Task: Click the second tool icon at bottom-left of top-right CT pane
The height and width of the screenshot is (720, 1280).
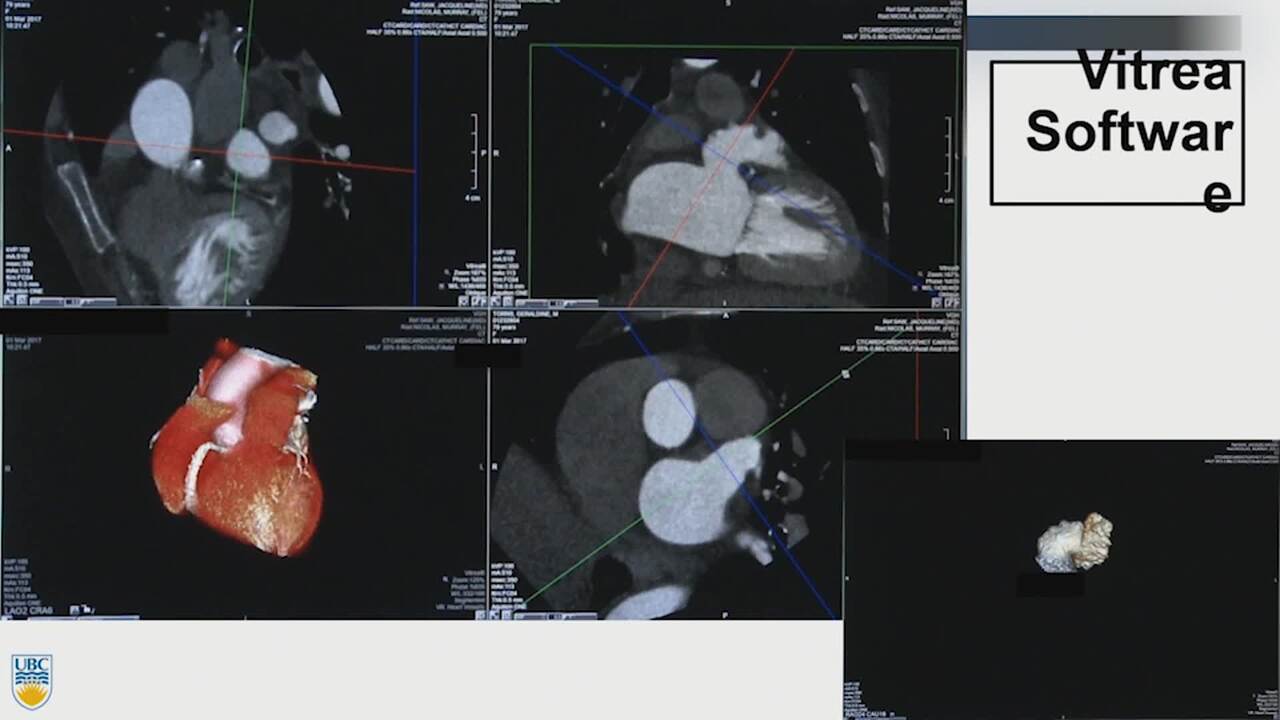Action: click(x=508, y=301)
